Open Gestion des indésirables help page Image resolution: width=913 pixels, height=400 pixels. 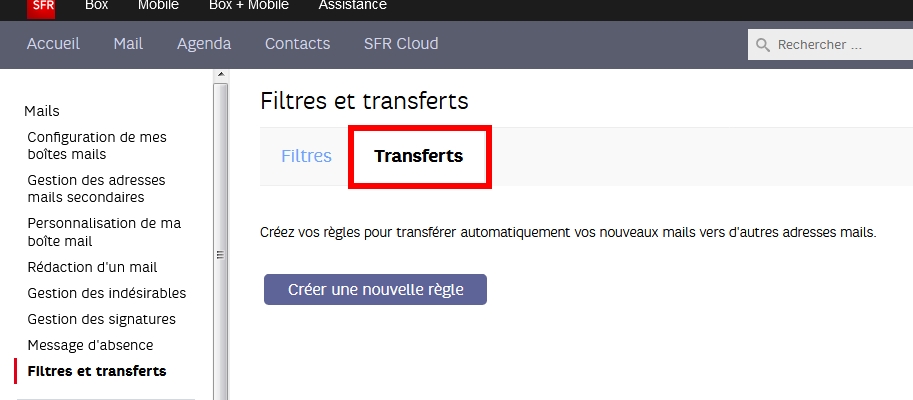(x=106, y=293)
